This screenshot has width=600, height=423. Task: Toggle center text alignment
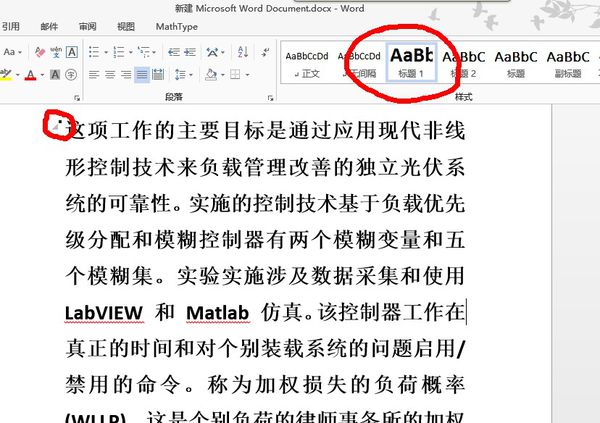click(110, 74)
